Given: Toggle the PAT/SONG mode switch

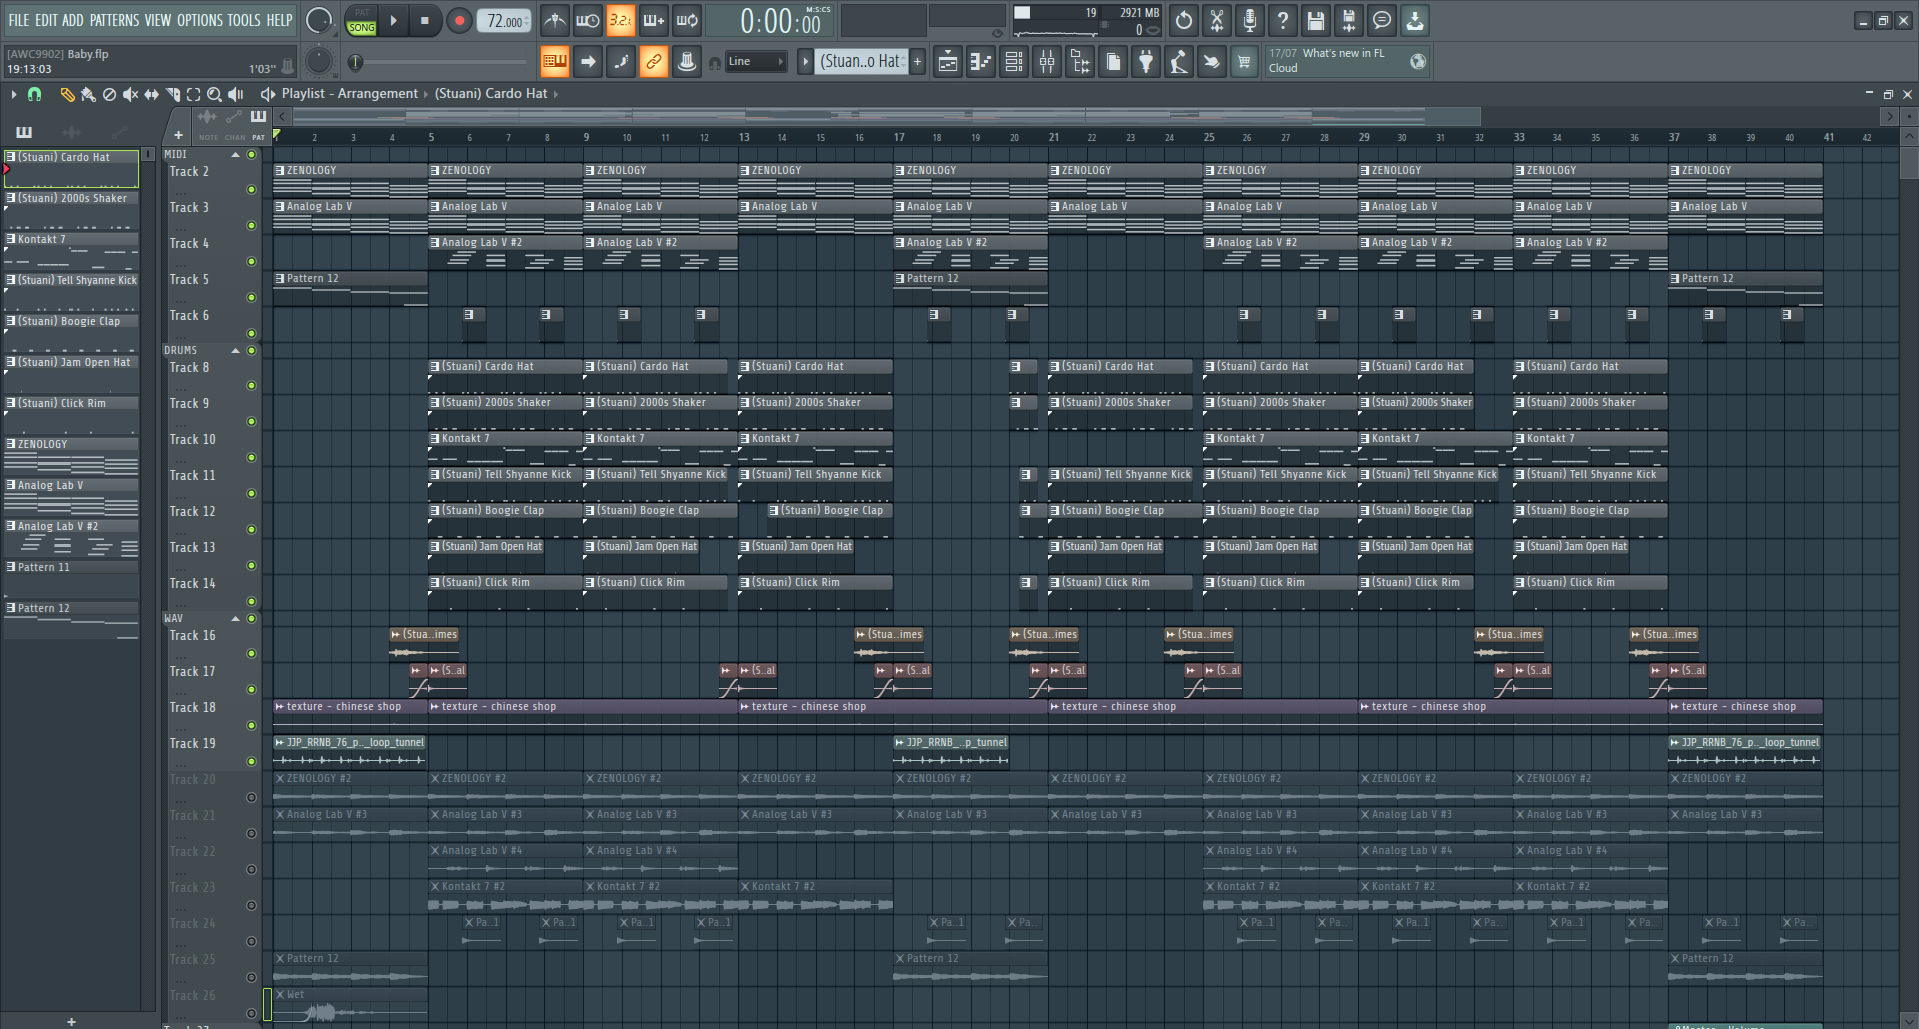Looking at the screenshot, I should click(362, 20).
